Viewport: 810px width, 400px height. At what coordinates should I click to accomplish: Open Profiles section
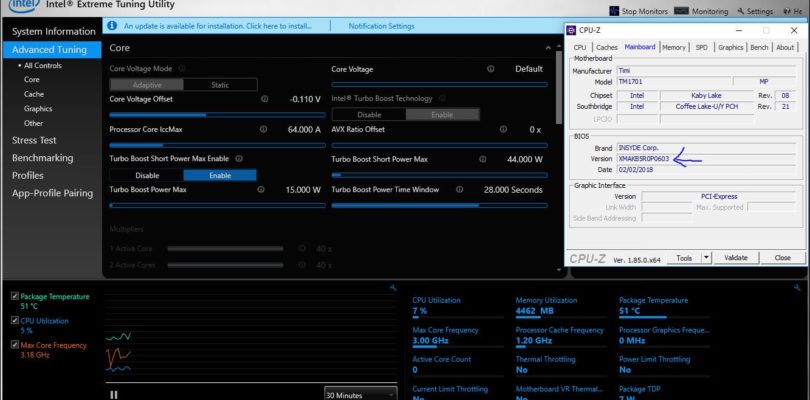coord(27,175)
